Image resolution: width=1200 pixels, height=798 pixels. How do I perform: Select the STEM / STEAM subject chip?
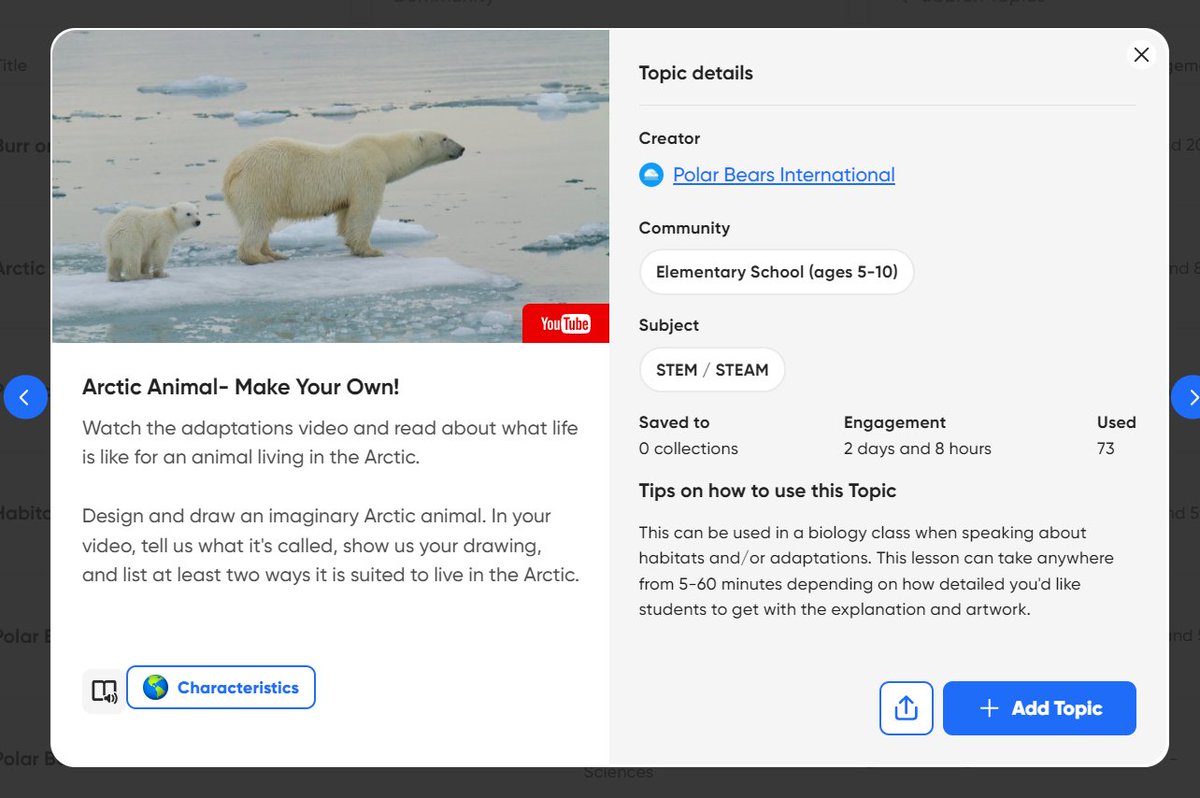[x=712, y=370]
